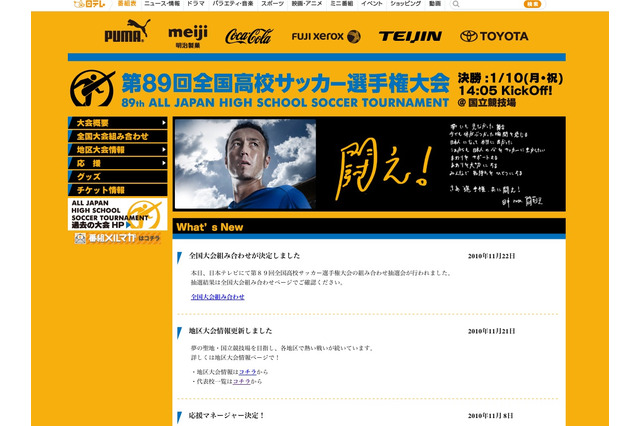Click the 第89回全国高校サッカー選手権大会 title
The height and width of the screenshot is (426, 640).
(x=285, y=83)
